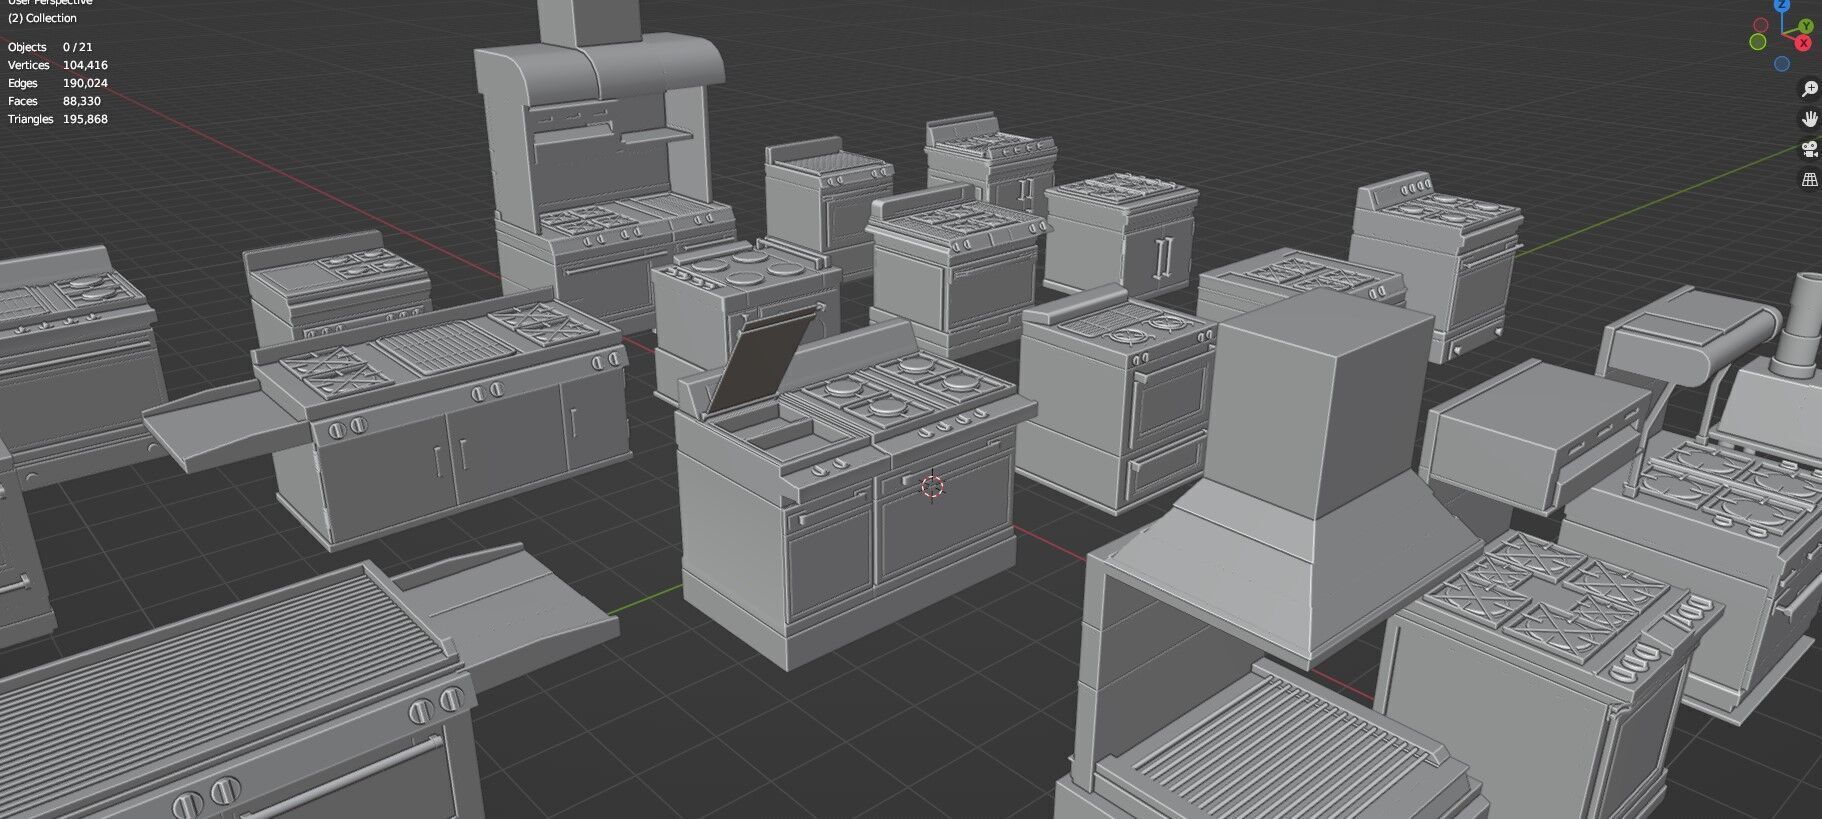Screen dimensions: 1822x819
Task: Click the 'Vertices 104,416' statistic
Action: coord(58,65)
